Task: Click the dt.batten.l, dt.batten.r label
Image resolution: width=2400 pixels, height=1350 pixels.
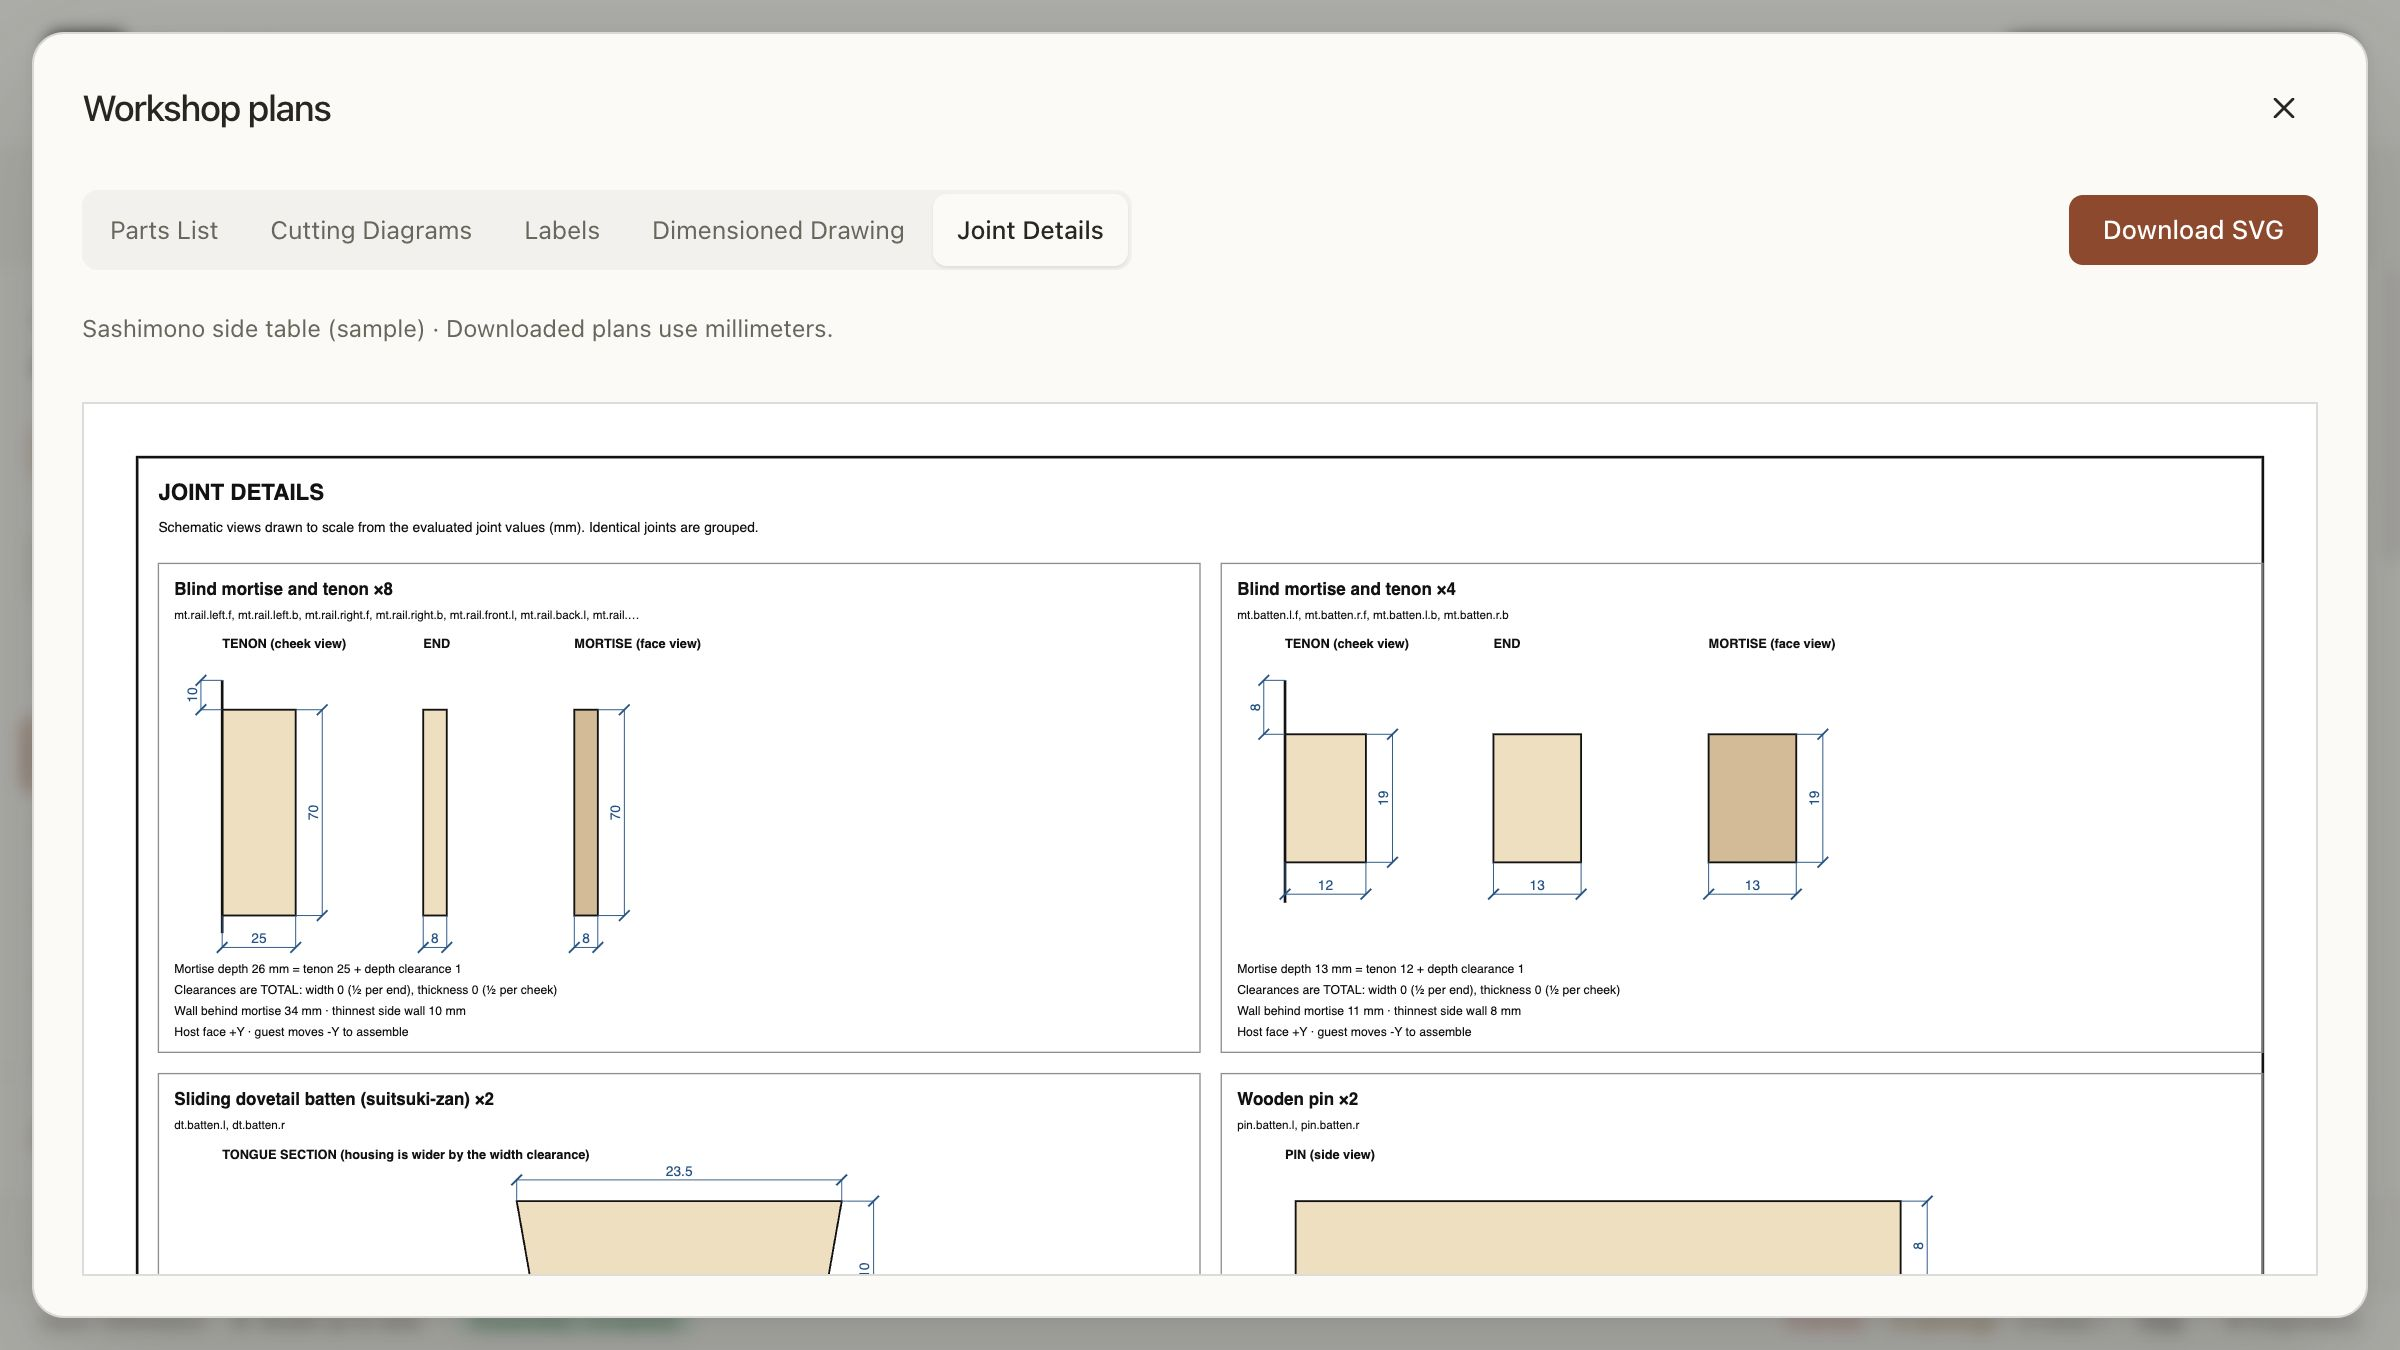Action: pyautogui.click(x=229, y=1125)
